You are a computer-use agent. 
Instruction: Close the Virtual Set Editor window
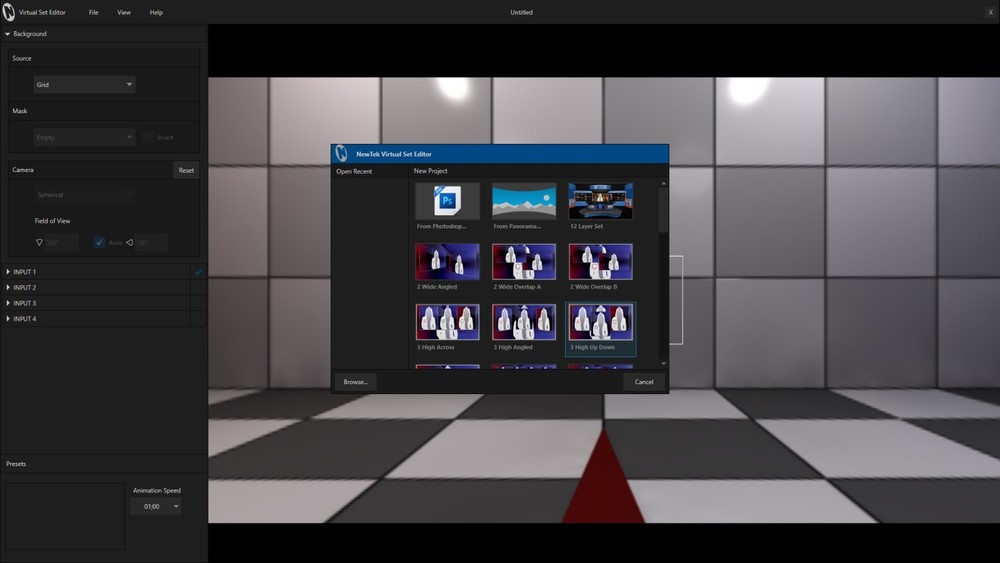point(990,12)
